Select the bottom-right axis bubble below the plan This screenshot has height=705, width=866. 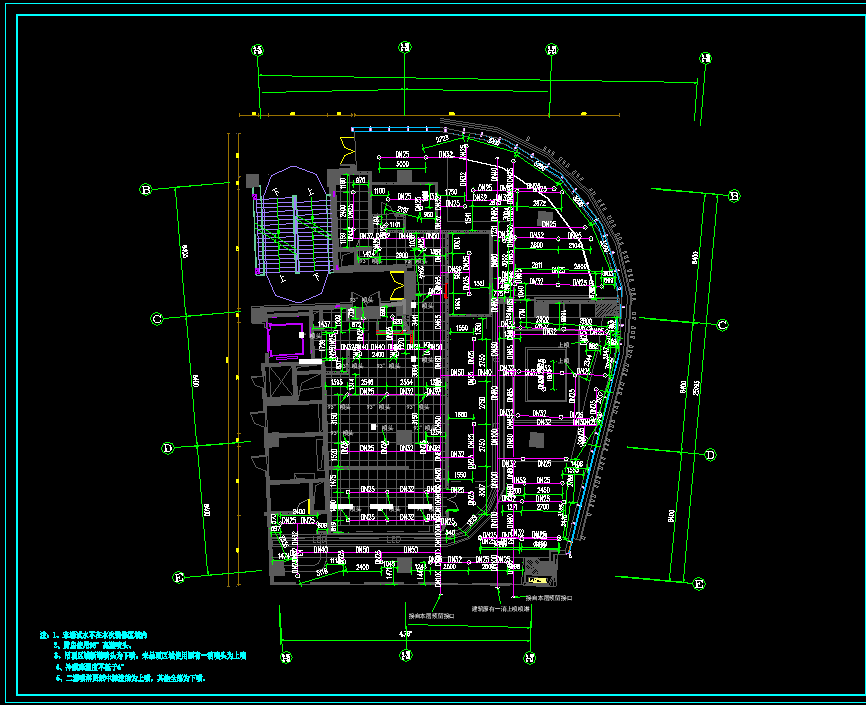pos(529,657)
